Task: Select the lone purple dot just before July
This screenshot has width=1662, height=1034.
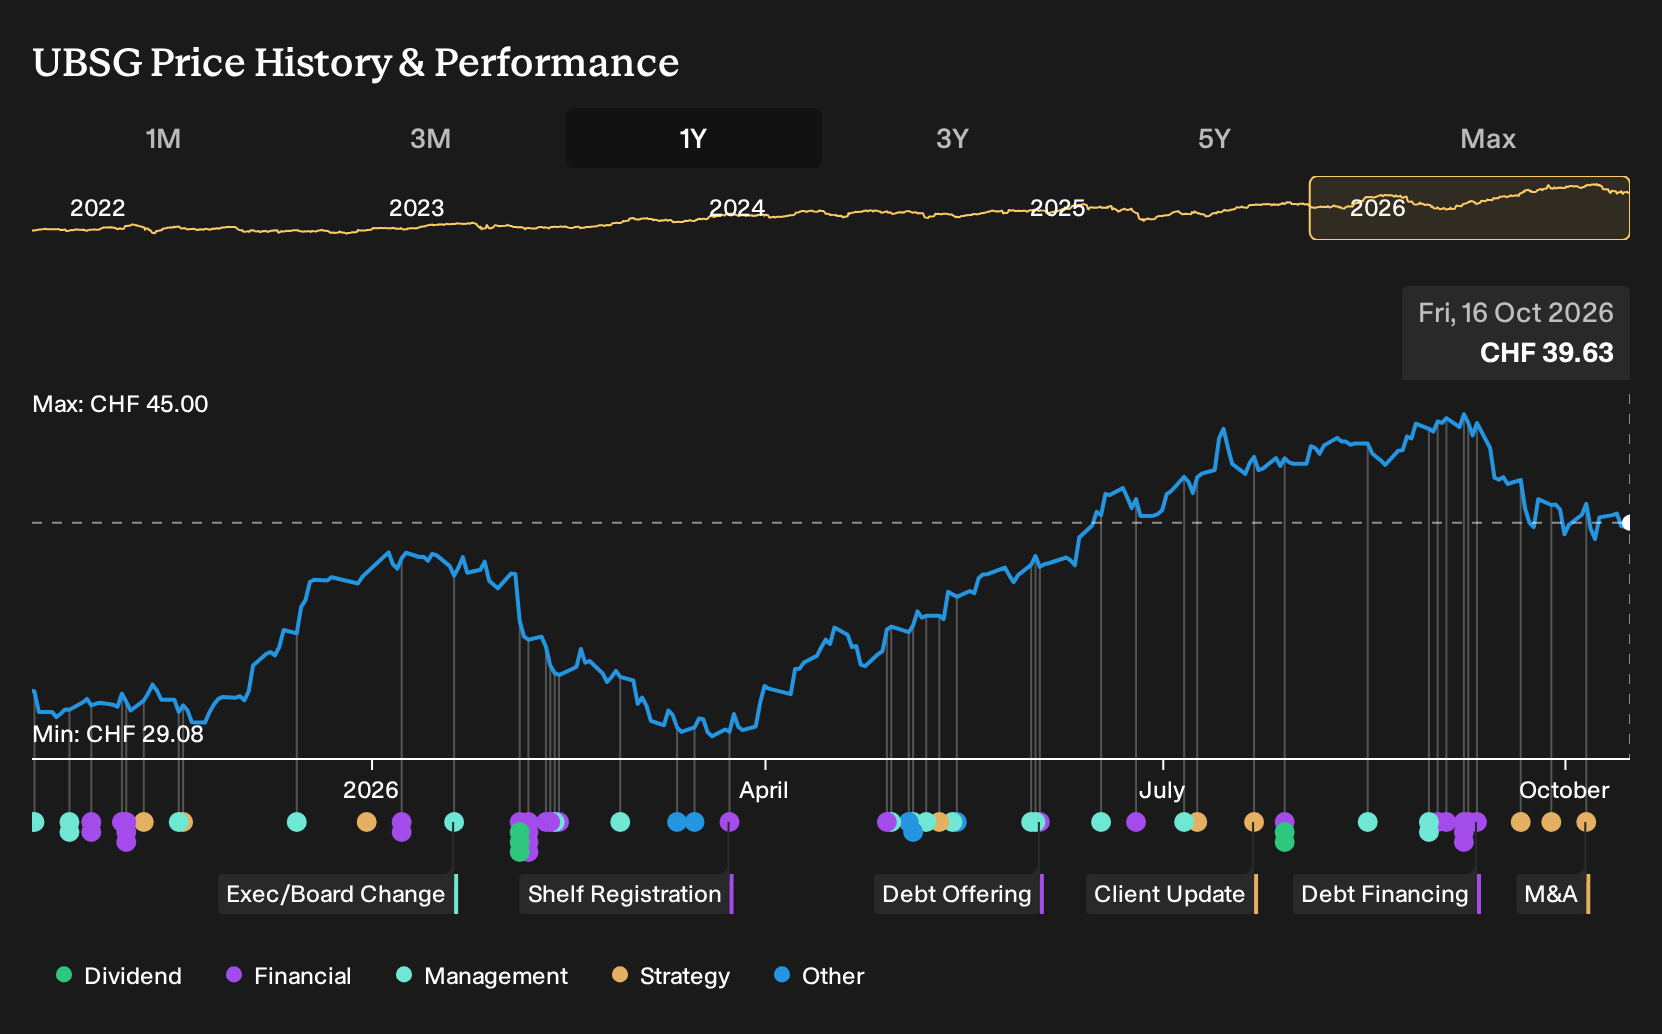Action: 1136,822
